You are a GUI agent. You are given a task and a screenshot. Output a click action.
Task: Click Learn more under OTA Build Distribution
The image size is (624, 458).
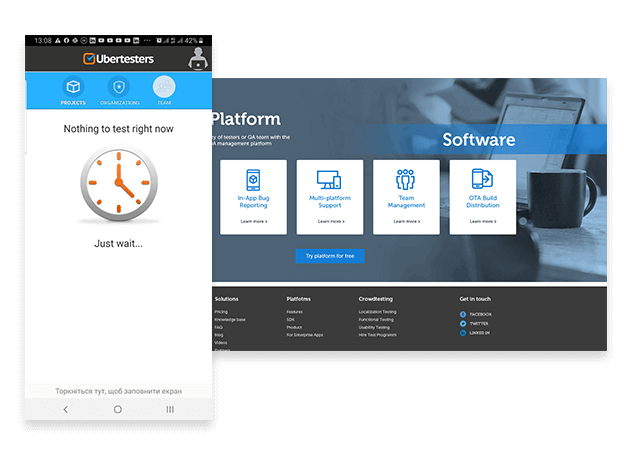pos(482,221)
